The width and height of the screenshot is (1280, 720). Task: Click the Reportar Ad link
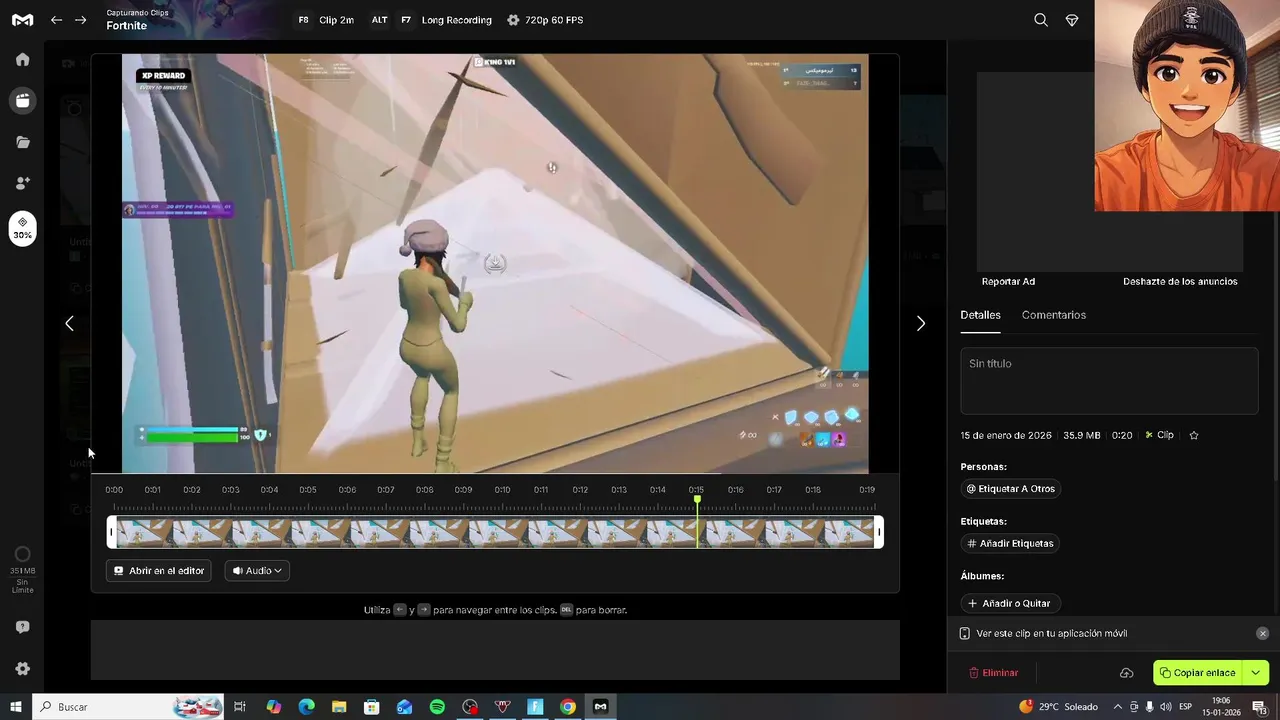pos(1008,282)
